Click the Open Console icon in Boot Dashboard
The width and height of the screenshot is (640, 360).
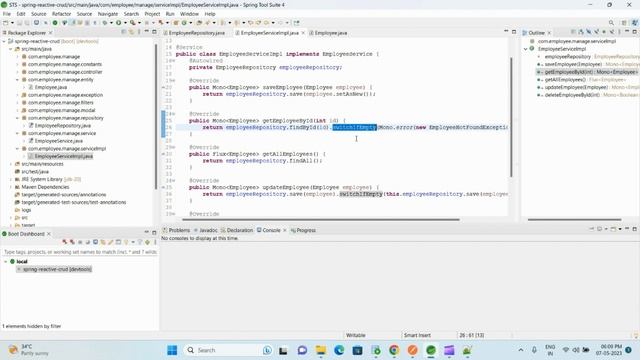(x=95, y=242)
